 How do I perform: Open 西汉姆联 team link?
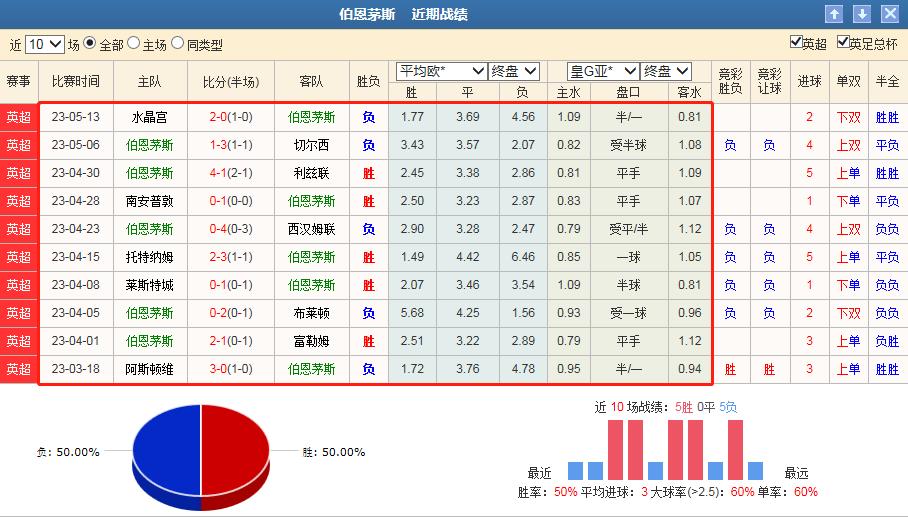click(x=312, y=229)
